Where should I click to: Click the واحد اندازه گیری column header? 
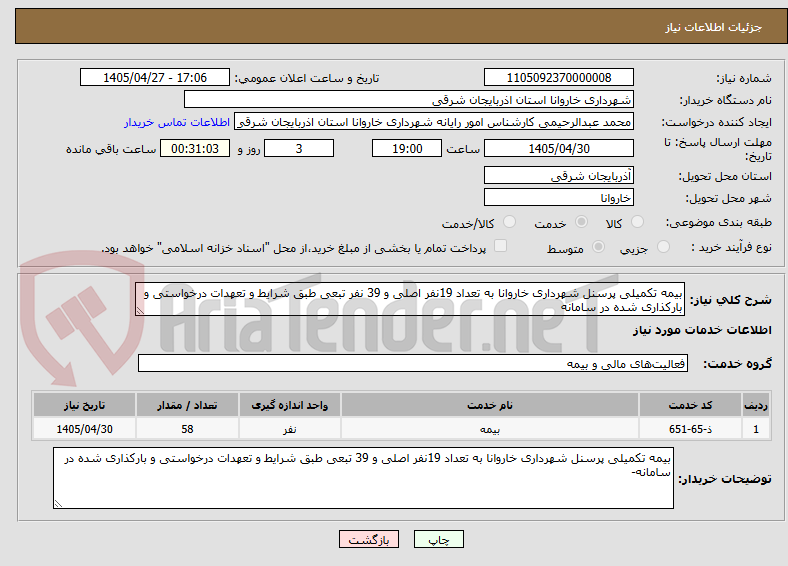tap(290, 405)
